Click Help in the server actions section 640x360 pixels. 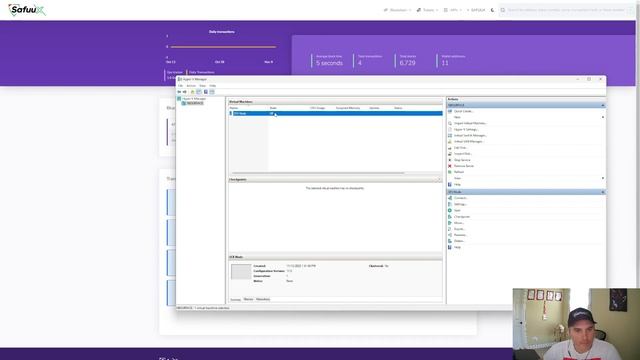(457, 184)
